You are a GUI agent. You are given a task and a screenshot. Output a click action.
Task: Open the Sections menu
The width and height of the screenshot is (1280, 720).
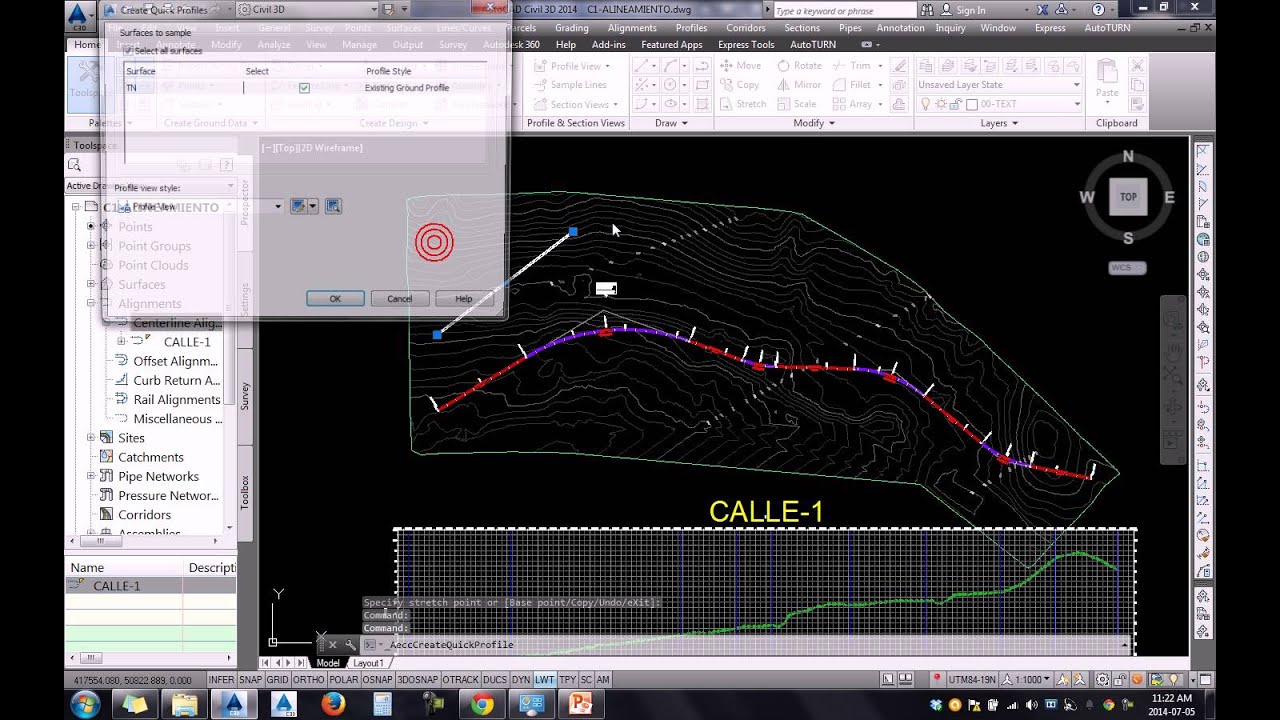pyautogui.click(x=802, y=28)
